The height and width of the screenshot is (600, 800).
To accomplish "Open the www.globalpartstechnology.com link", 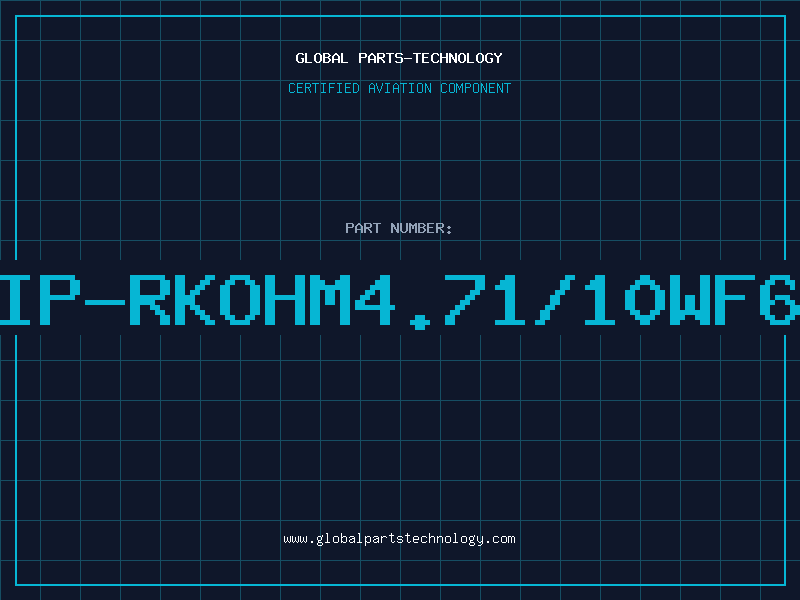I will [x=399, y=539].
